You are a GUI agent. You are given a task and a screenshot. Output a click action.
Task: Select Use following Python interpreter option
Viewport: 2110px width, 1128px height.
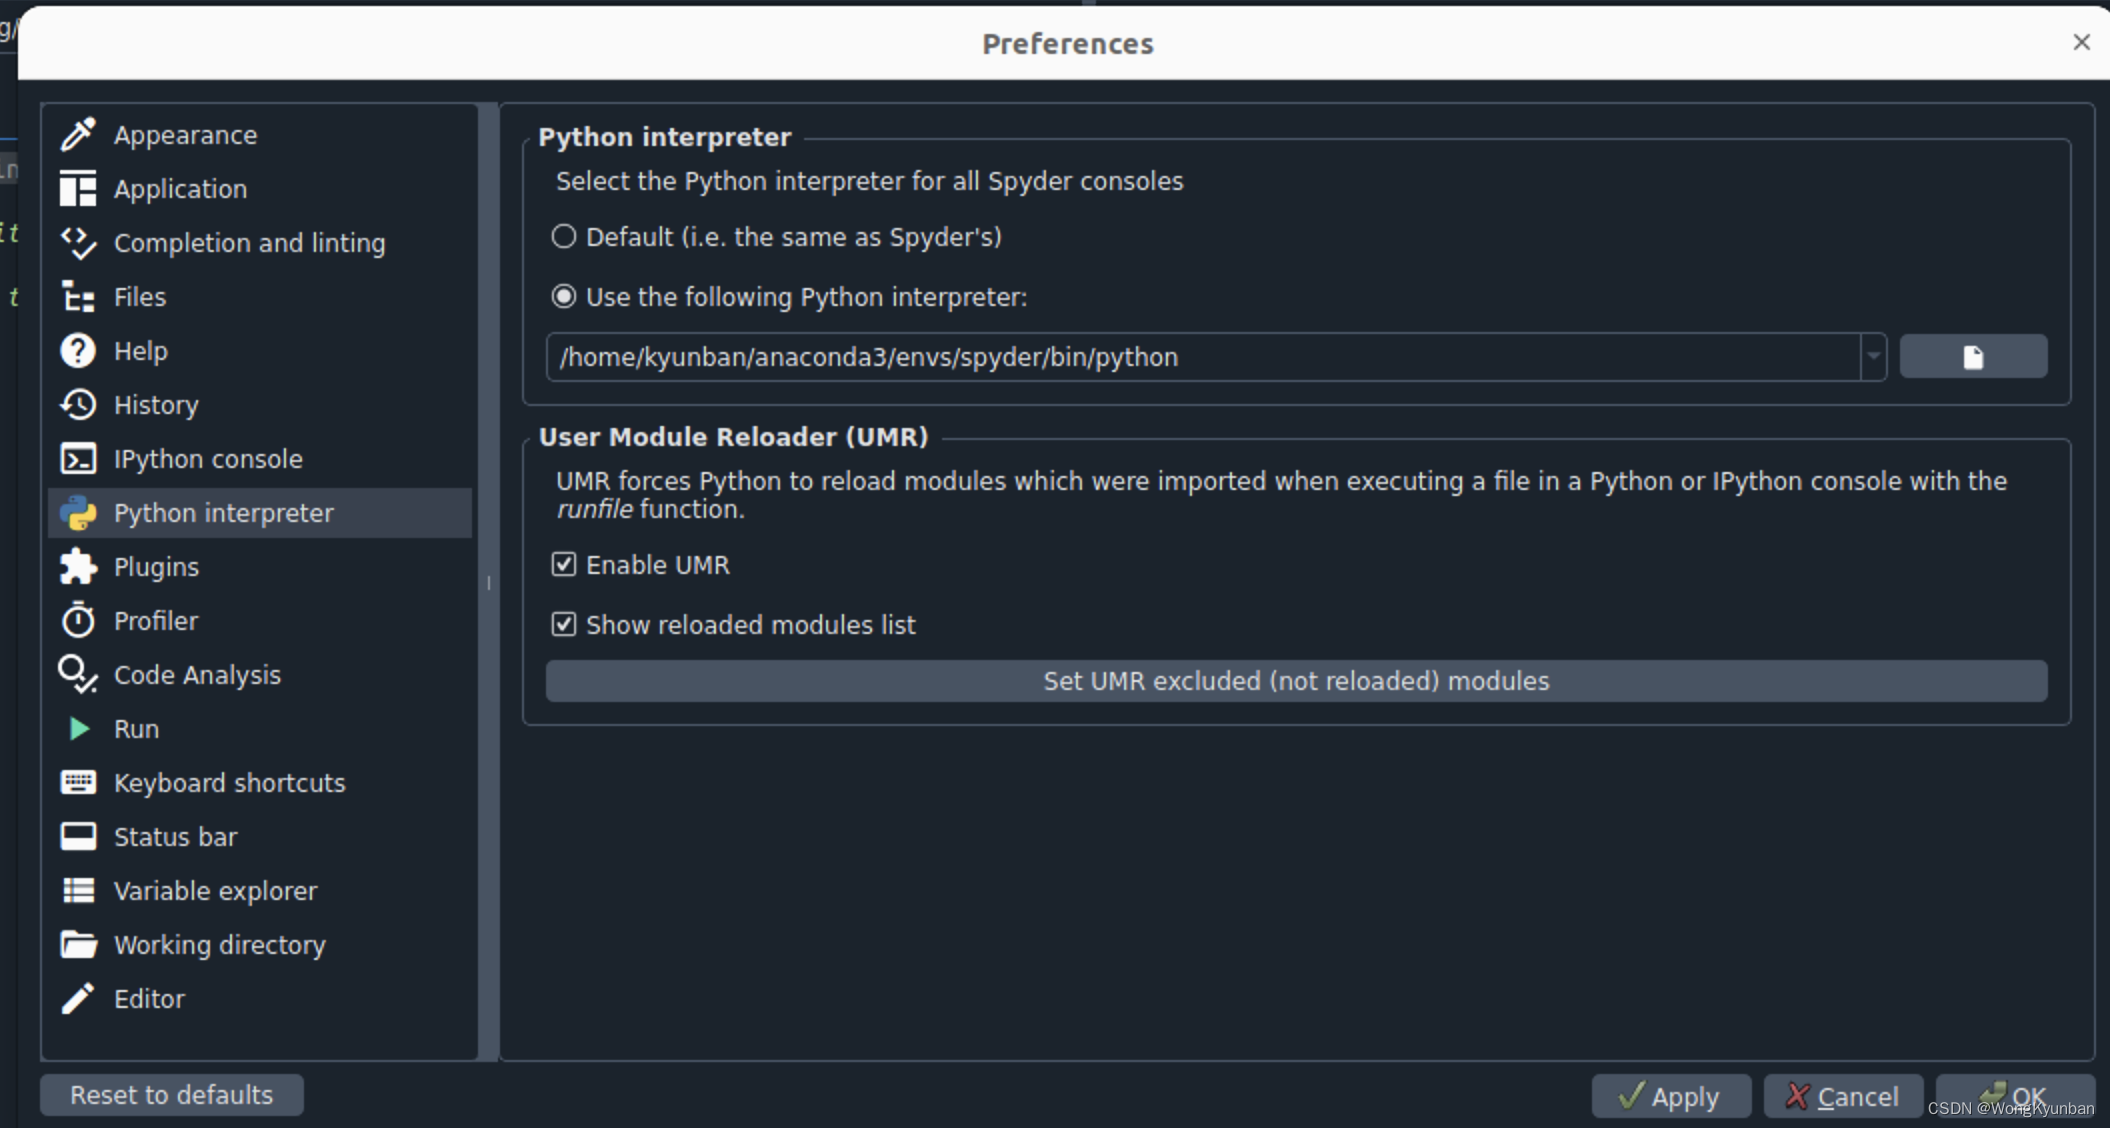click(x=564, y=296)
